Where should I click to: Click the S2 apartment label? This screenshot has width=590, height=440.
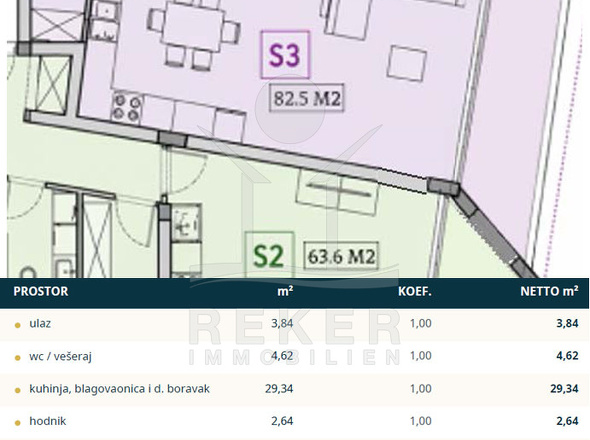pos(269,255)
